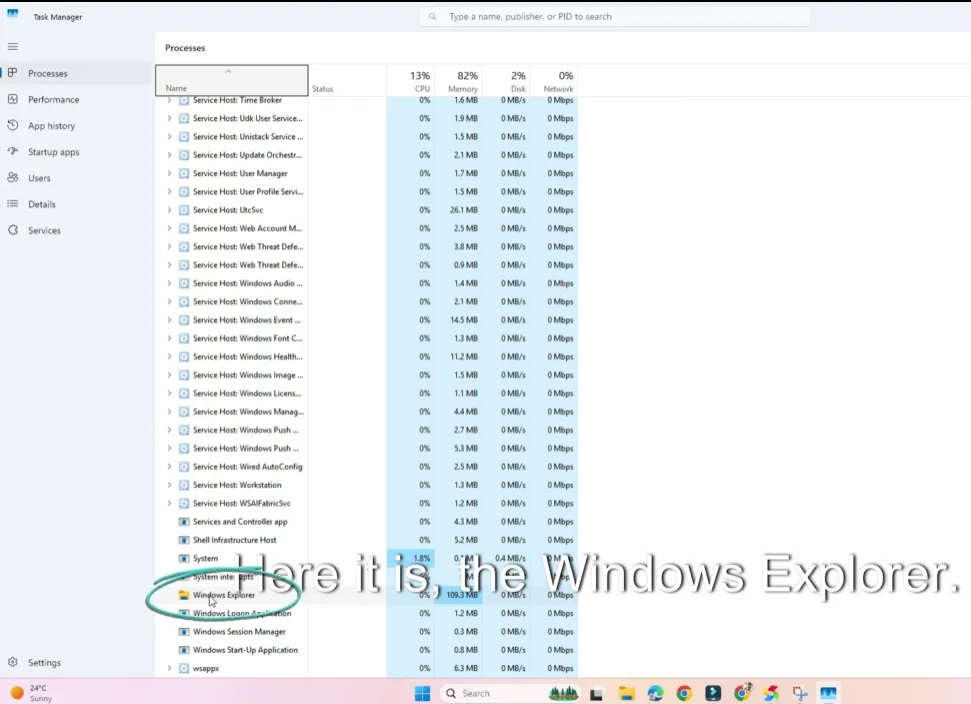Image resolution: width=971 pixels, height=704 pixels.
Task: Expand Service Host: User Profile Service
Action: [169, 191]
